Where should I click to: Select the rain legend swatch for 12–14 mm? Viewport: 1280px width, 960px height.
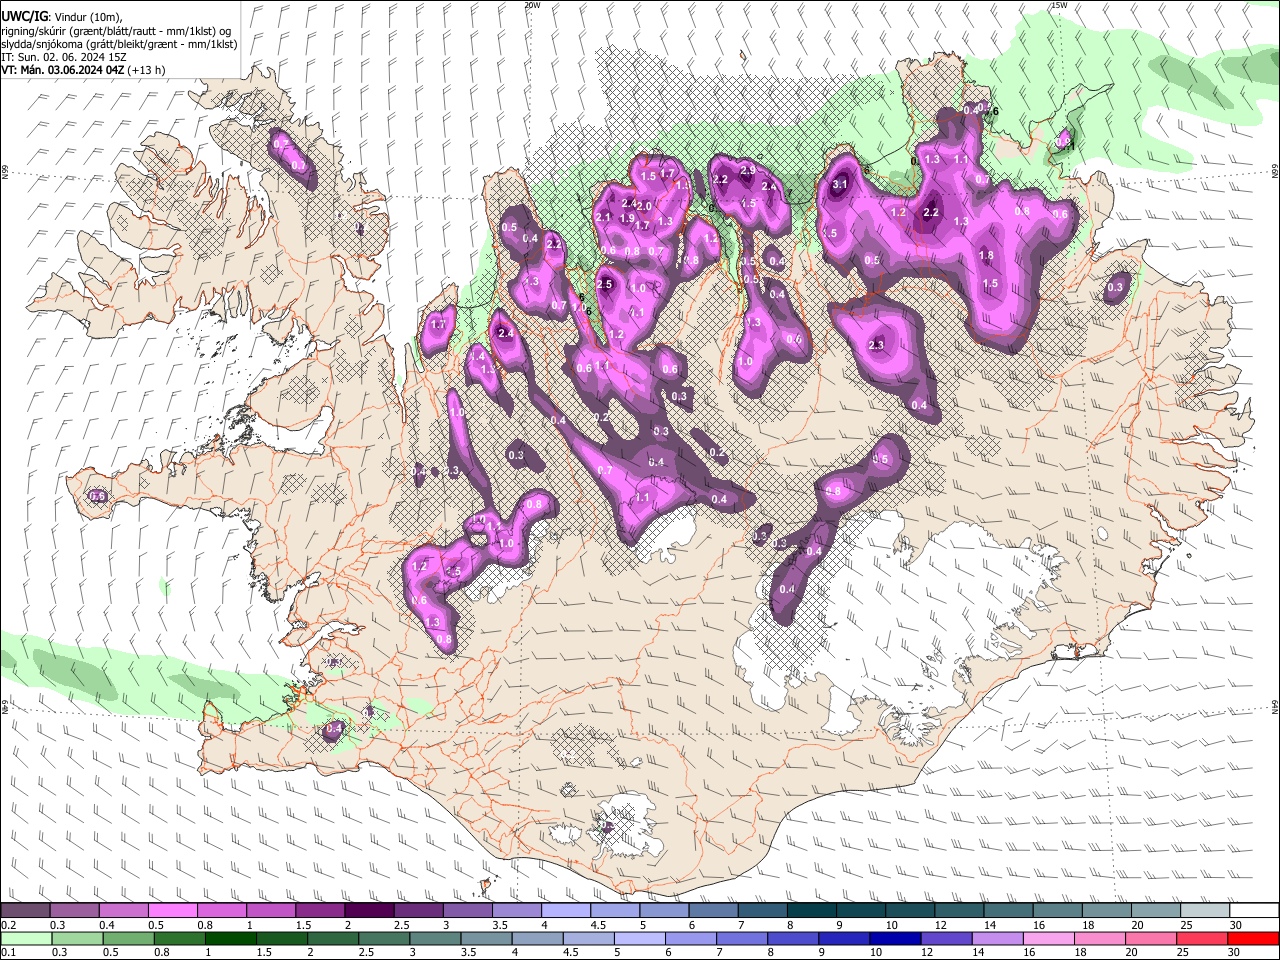[x=945, y=939]
